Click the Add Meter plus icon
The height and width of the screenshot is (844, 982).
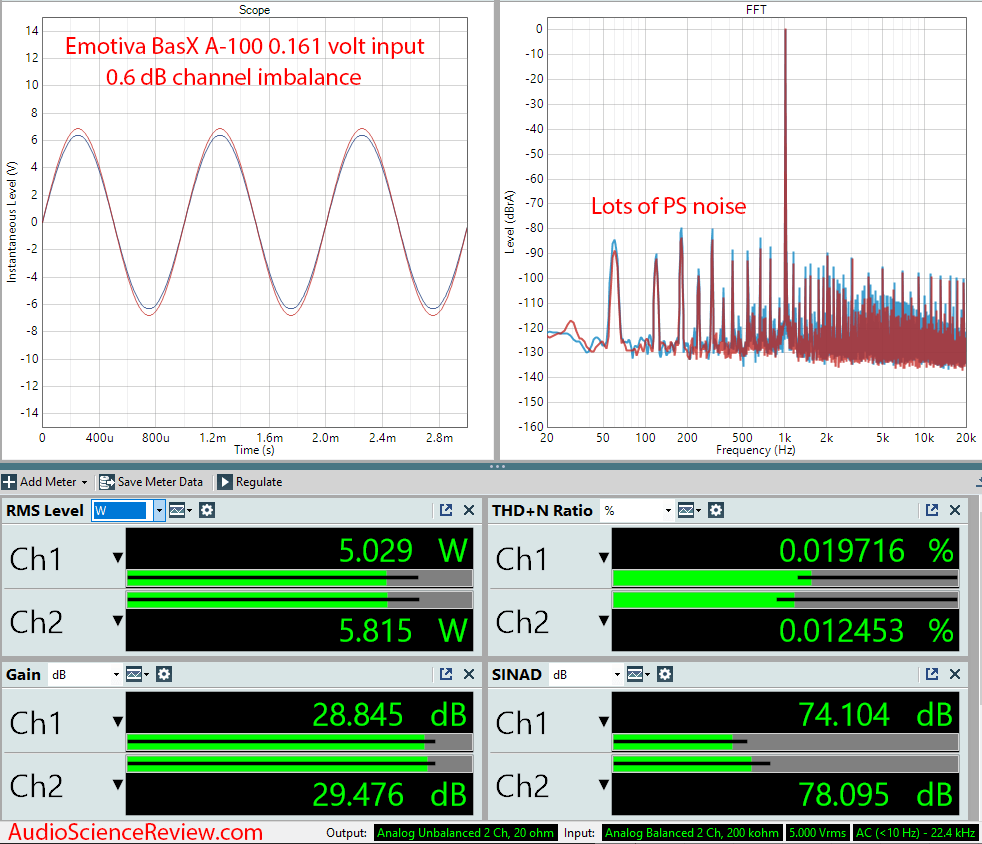click(x=9, y=482)
